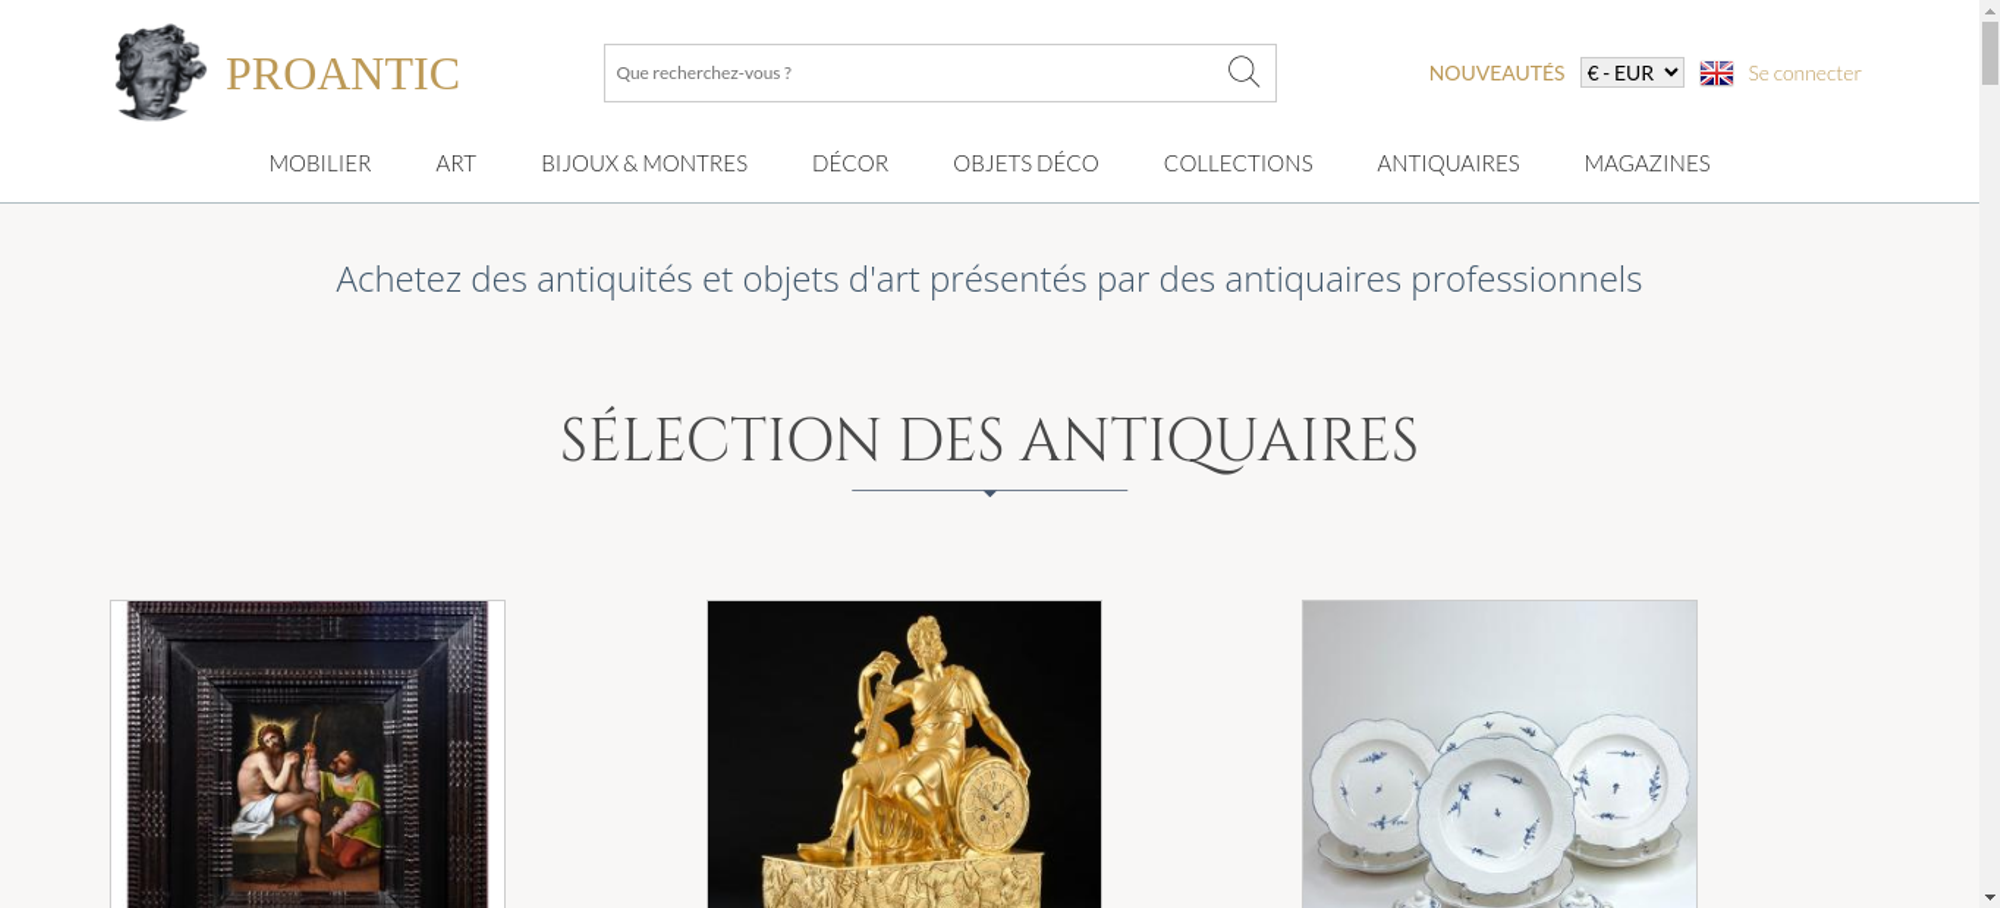This screenshot has width=2000, height=908.
Task: Click the Nouveautés link
Action: point(1496,73)
